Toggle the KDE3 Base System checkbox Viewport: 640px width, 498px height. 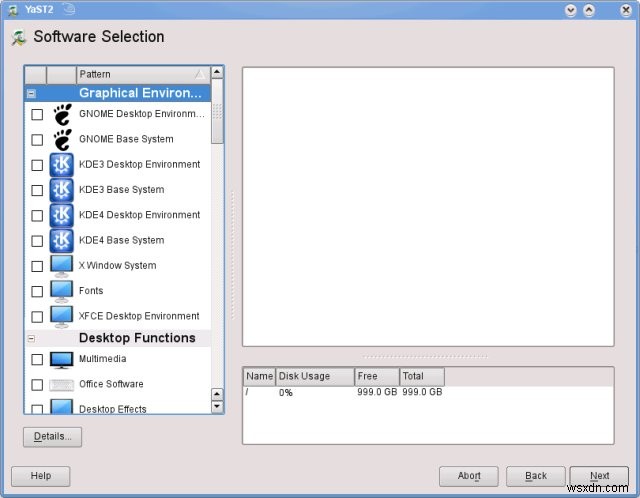[x=37, y=190]
